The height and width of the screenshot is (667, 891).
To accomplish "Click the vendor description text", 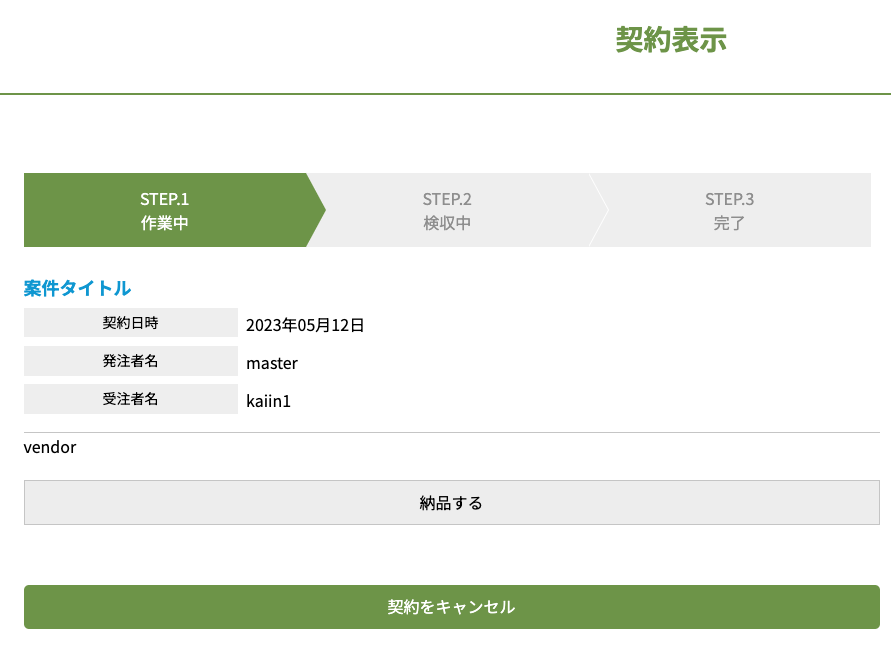I will click(x=50, y=447).
